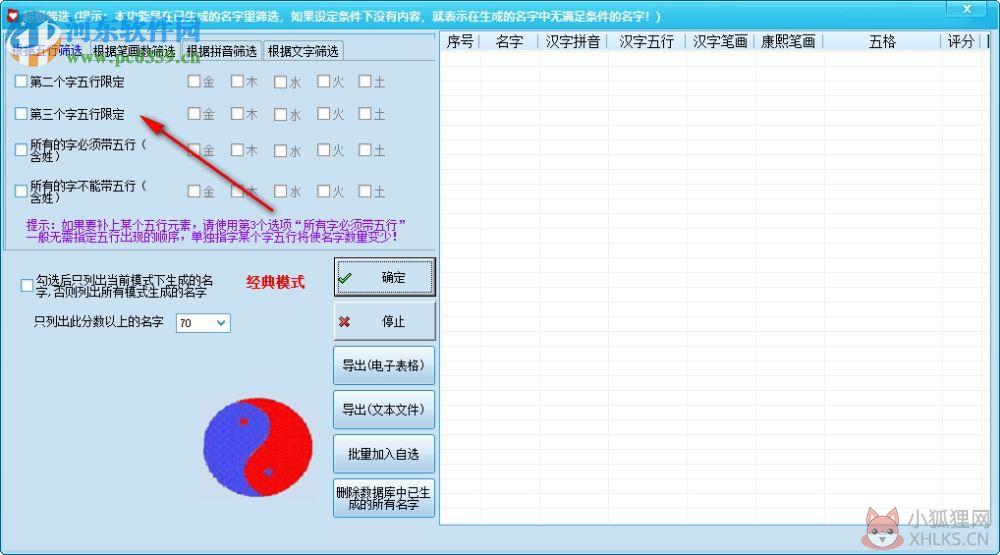Click the 确定 confirm button
The width and height of the screenshot is (1000, 555).
[x=385, y=278]
